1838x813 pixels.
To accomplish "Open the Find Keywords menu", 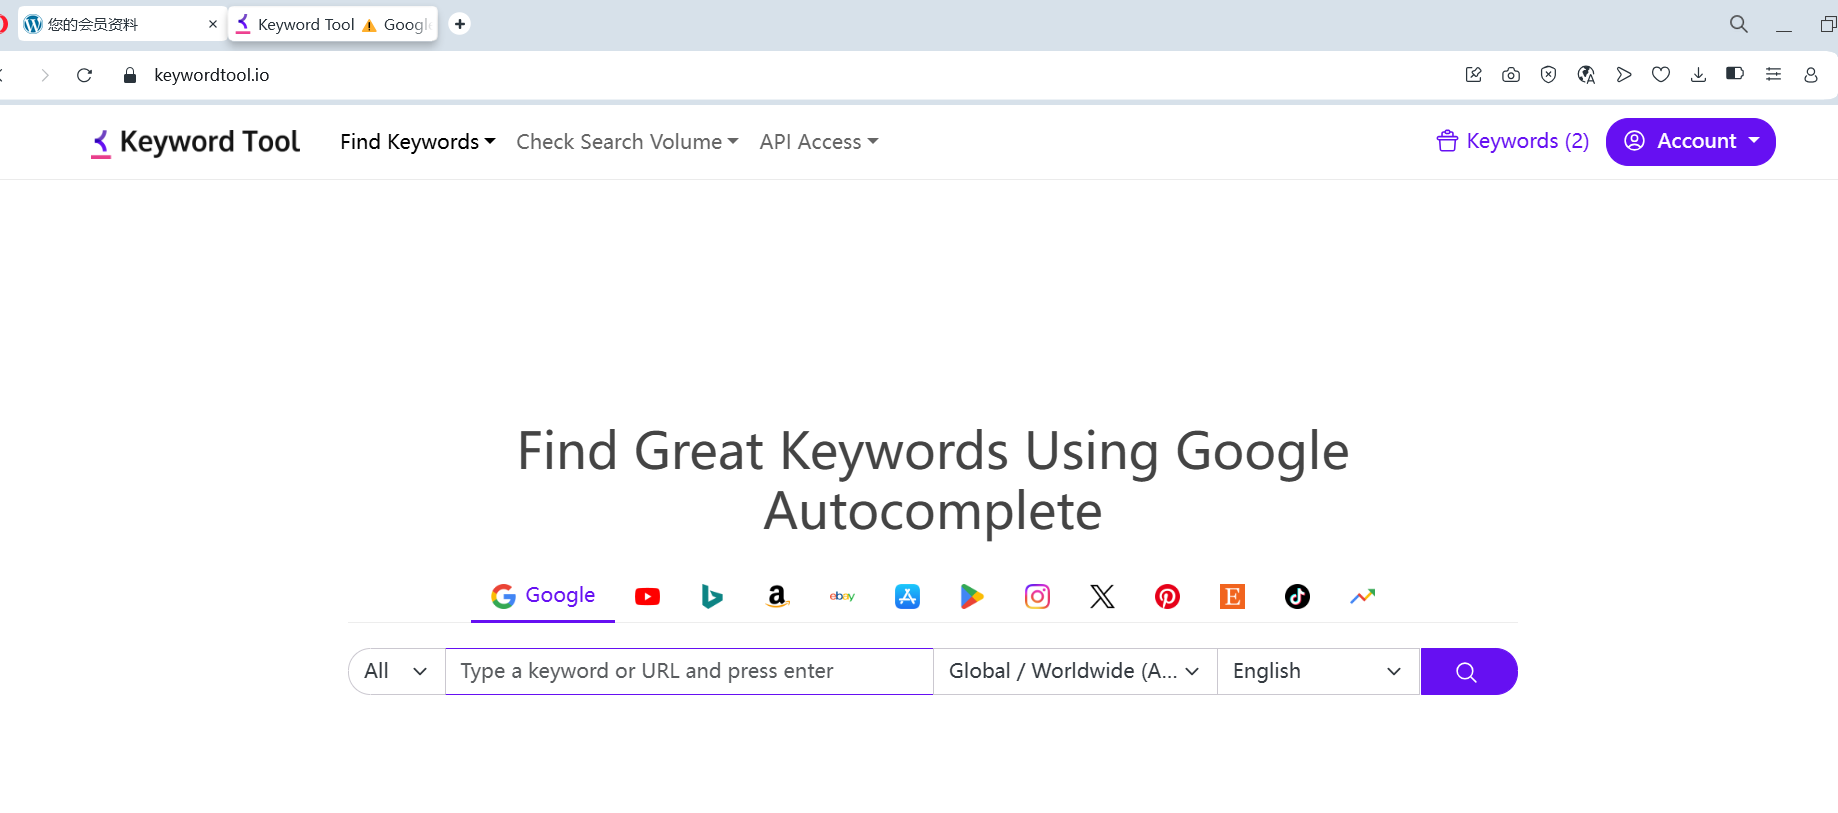I will (418, 142).
